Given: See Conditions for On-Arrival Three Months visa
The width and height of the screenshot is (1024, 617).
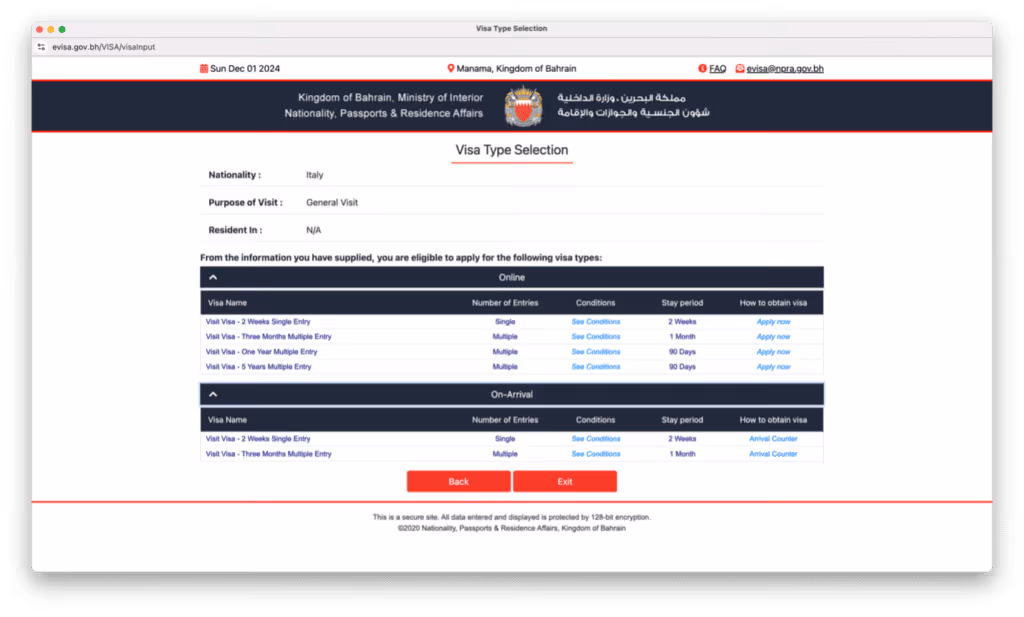Looking at the screenshot, I should point(596,454).
